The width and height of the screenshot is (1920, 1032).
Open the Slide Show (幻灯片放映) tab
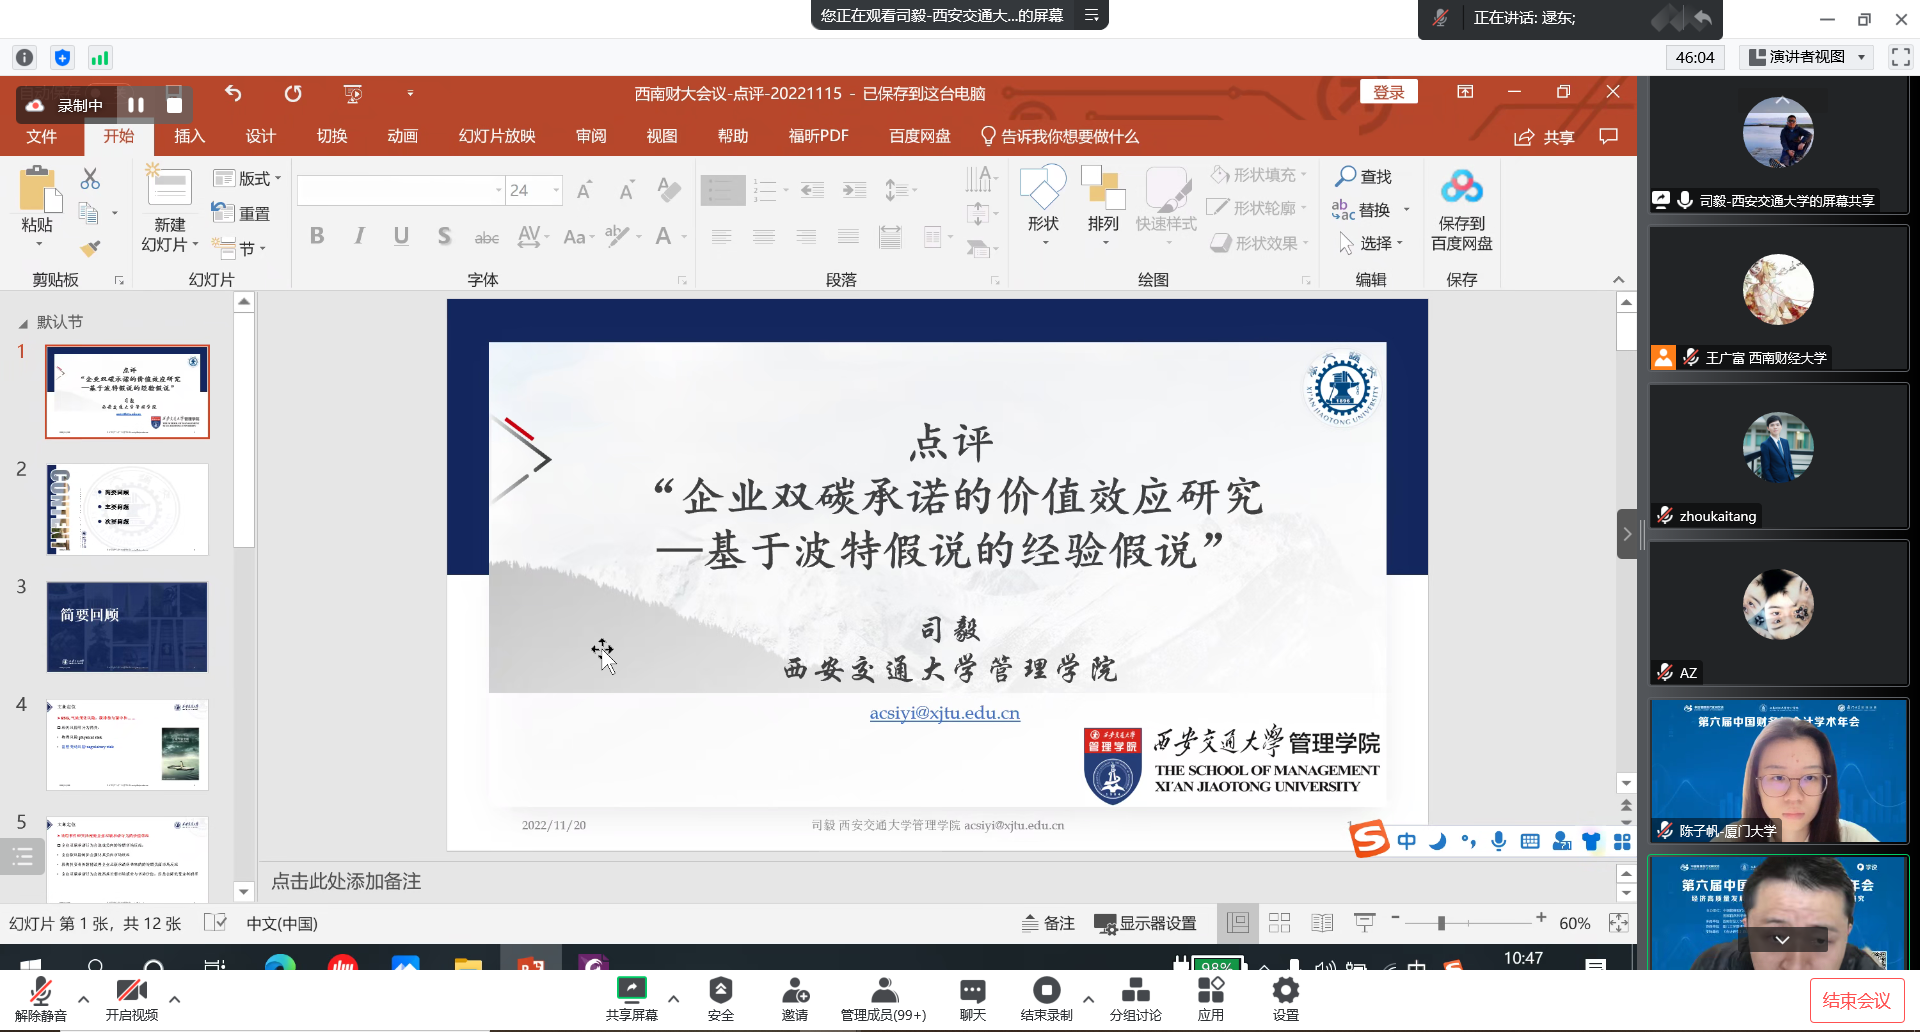[497, 136]
